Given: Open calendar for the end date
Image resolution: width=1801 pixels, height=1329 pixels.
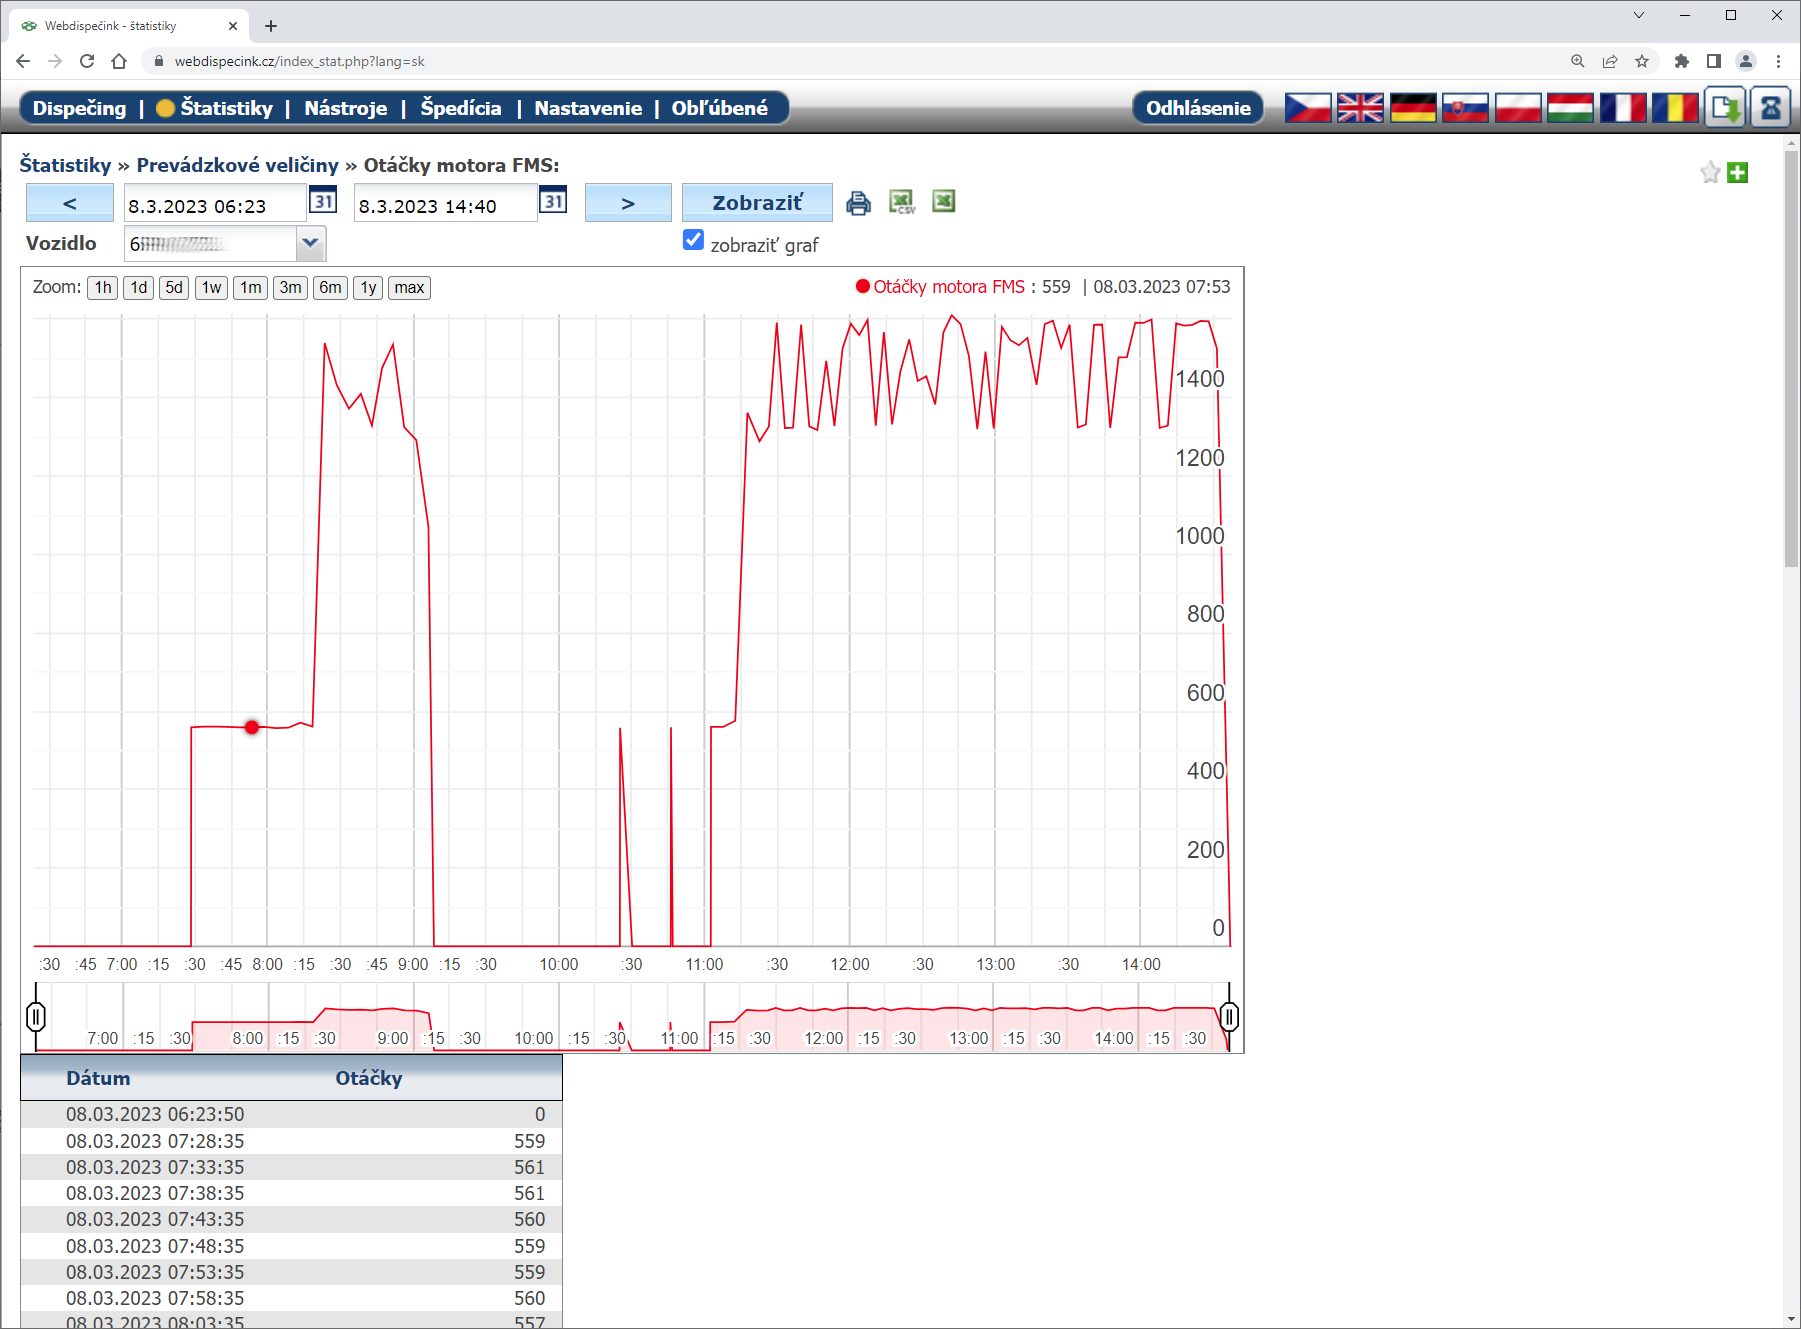Looking at the screenshot, I should click(x=553, y=201).
